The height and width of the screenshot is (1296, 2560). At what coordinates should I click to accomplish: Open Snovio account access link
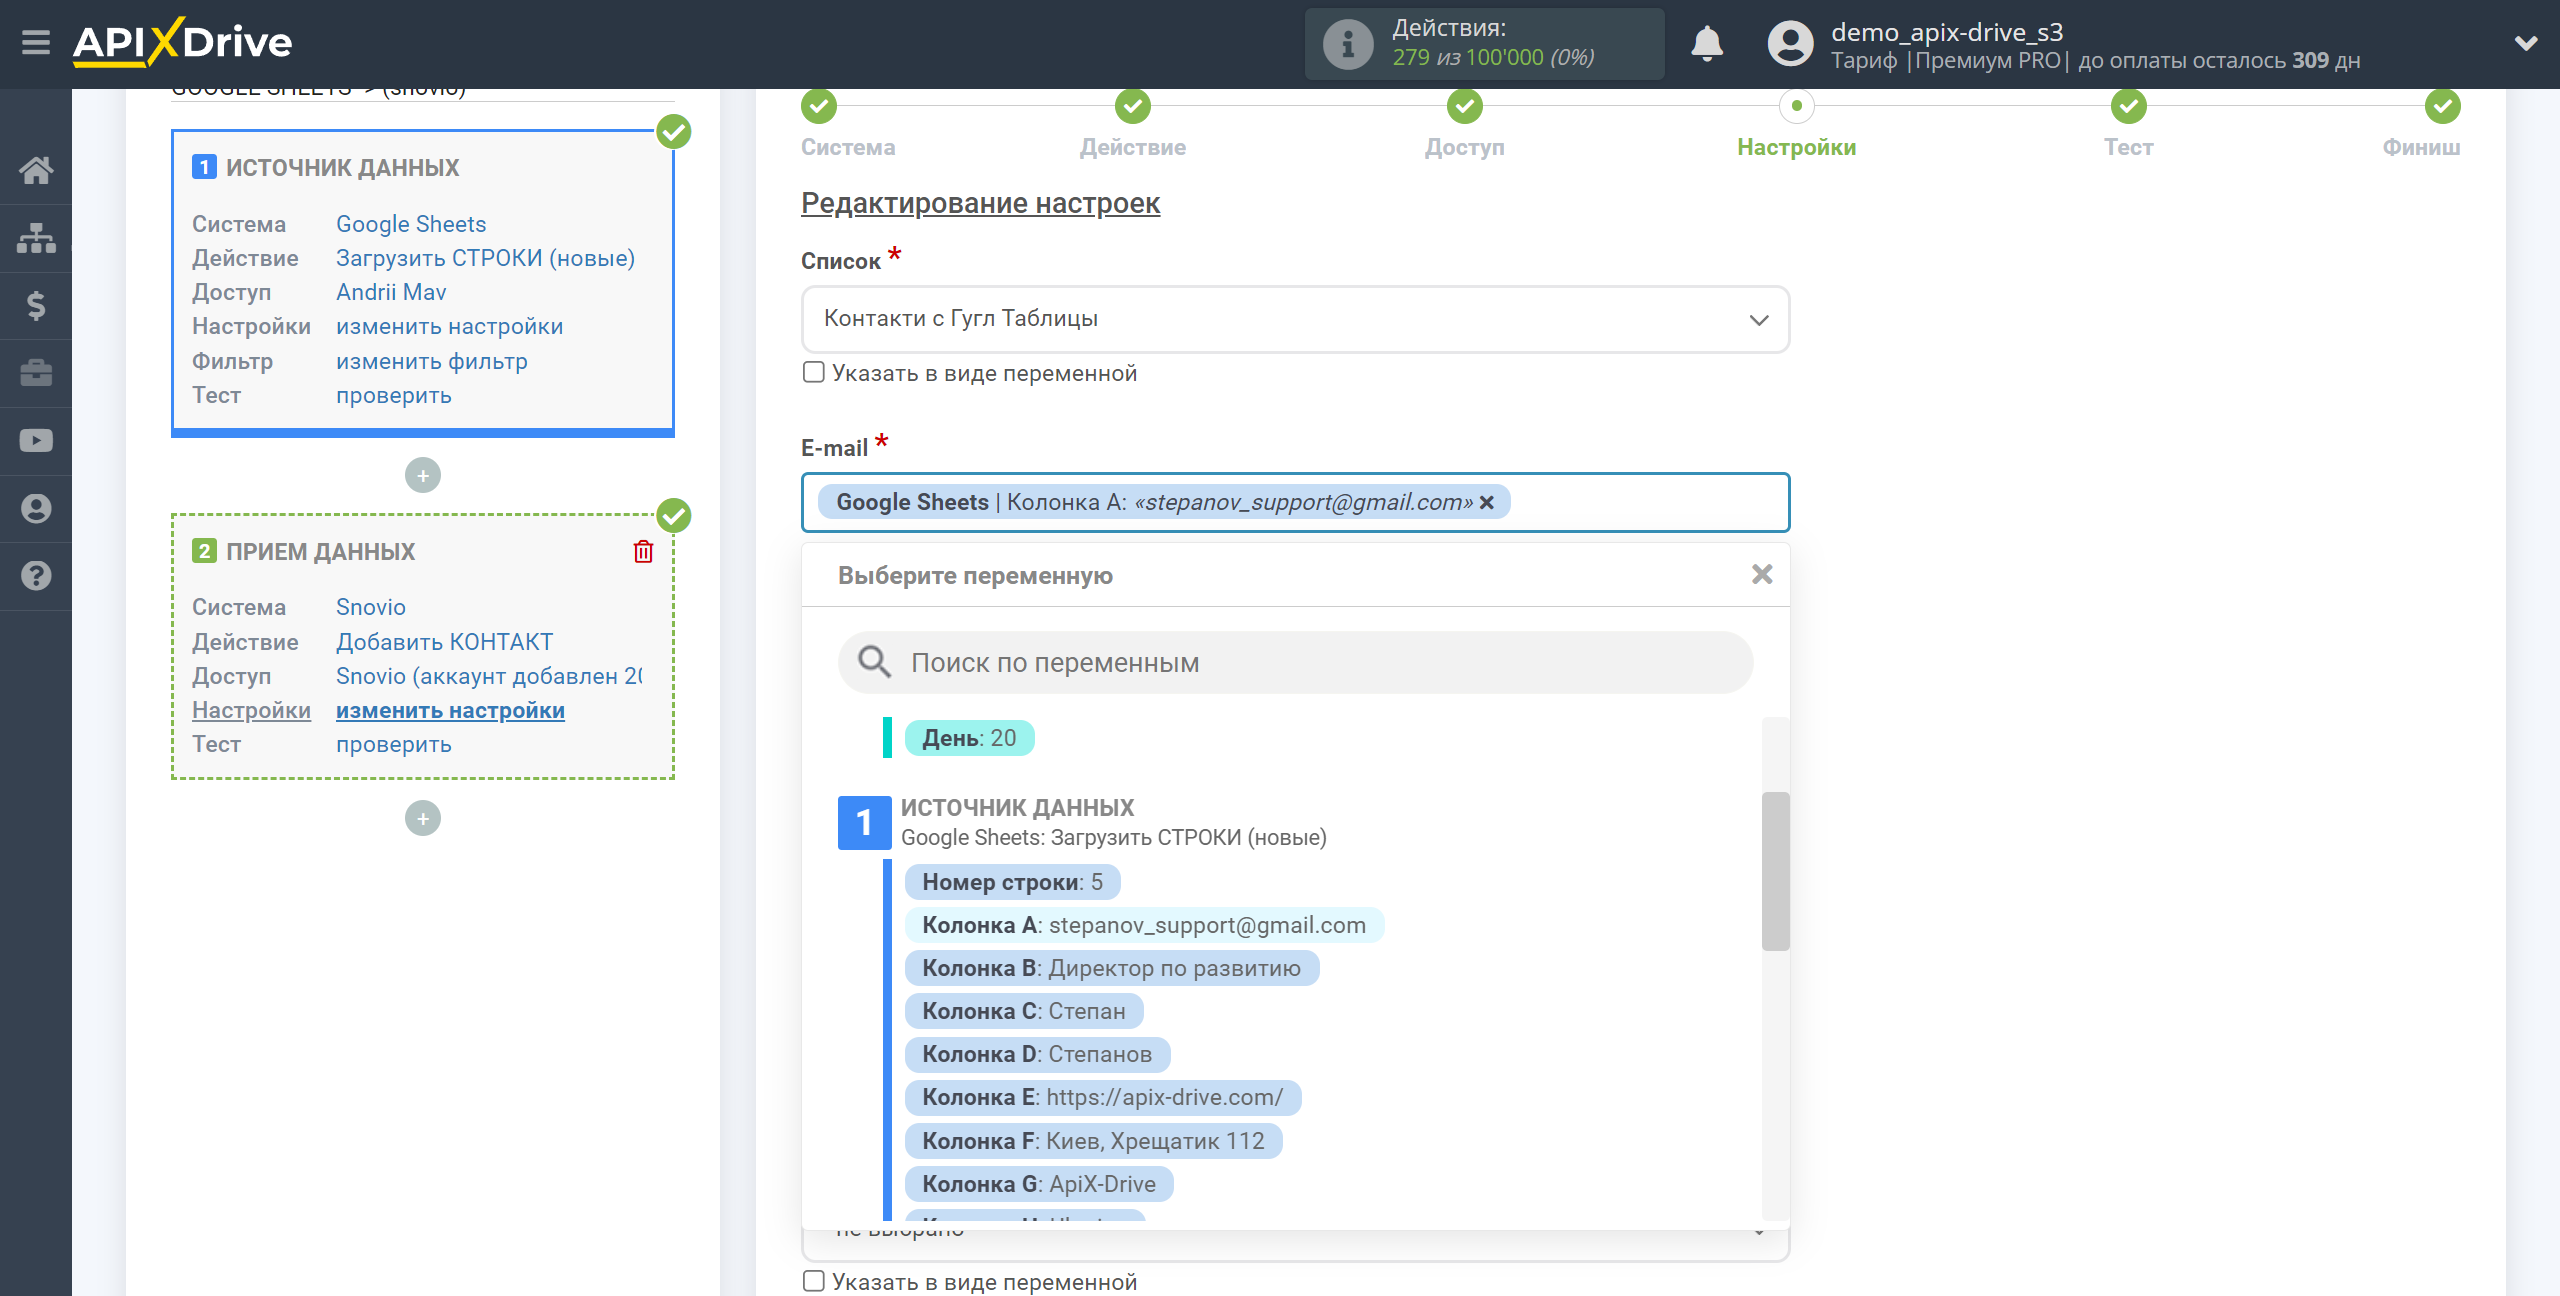click(489, 676)
